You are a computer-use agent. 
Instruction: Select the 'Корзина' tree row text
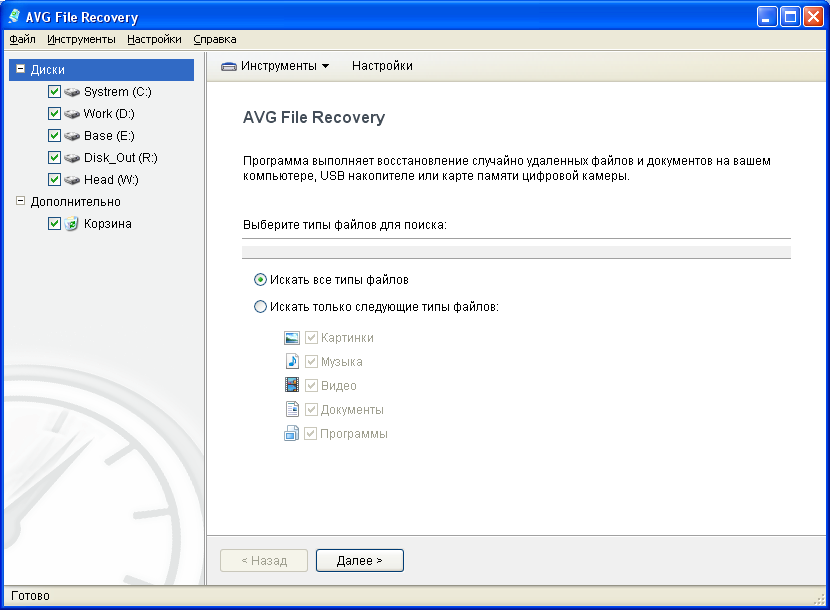coord(107,223)
